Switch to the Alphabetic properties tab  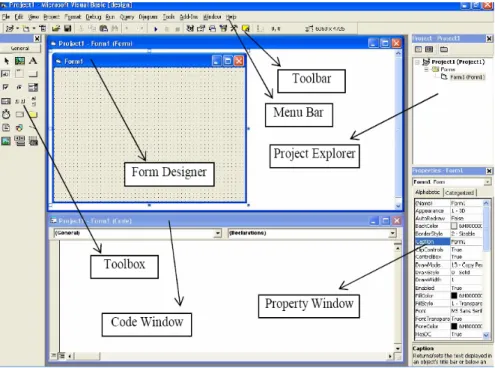point(428,192)
